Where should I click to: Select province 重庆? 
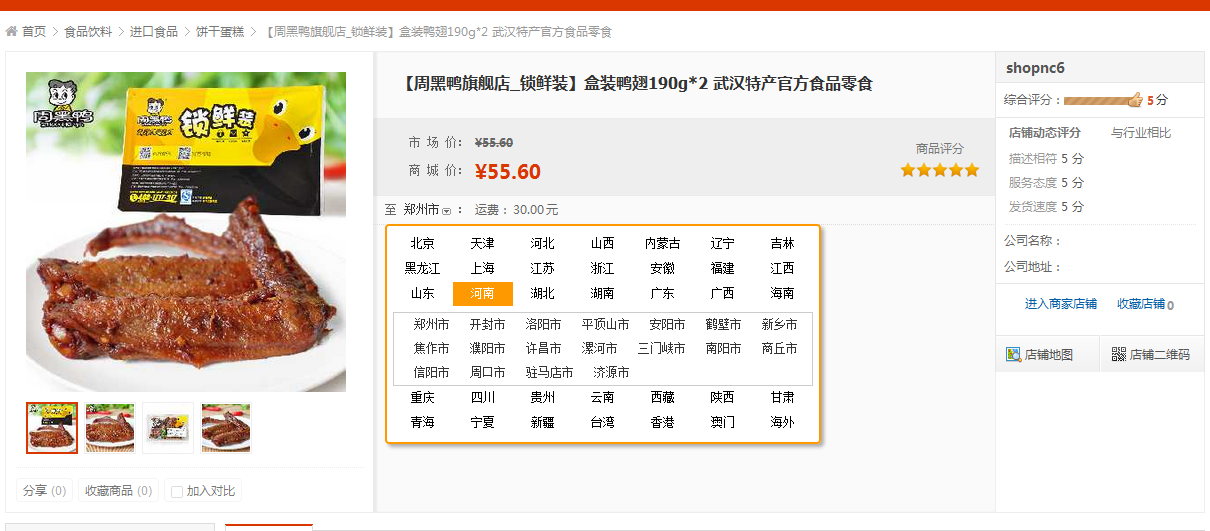[422, 397]
